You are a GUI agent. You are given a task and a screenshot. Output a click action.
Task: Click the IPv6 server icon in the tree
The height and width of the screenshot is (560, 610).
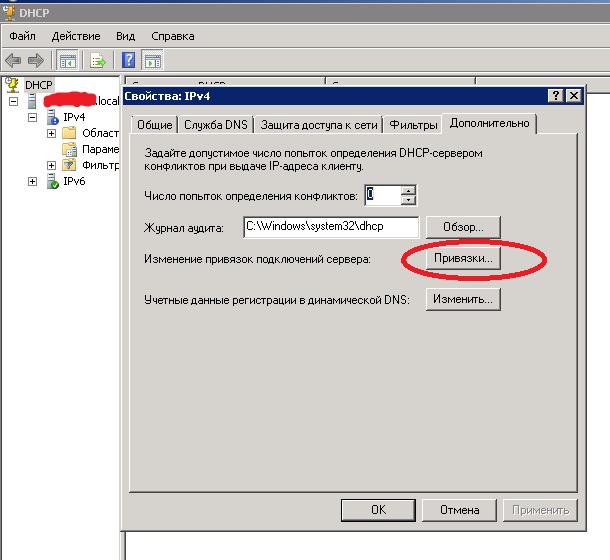point(52,181)
